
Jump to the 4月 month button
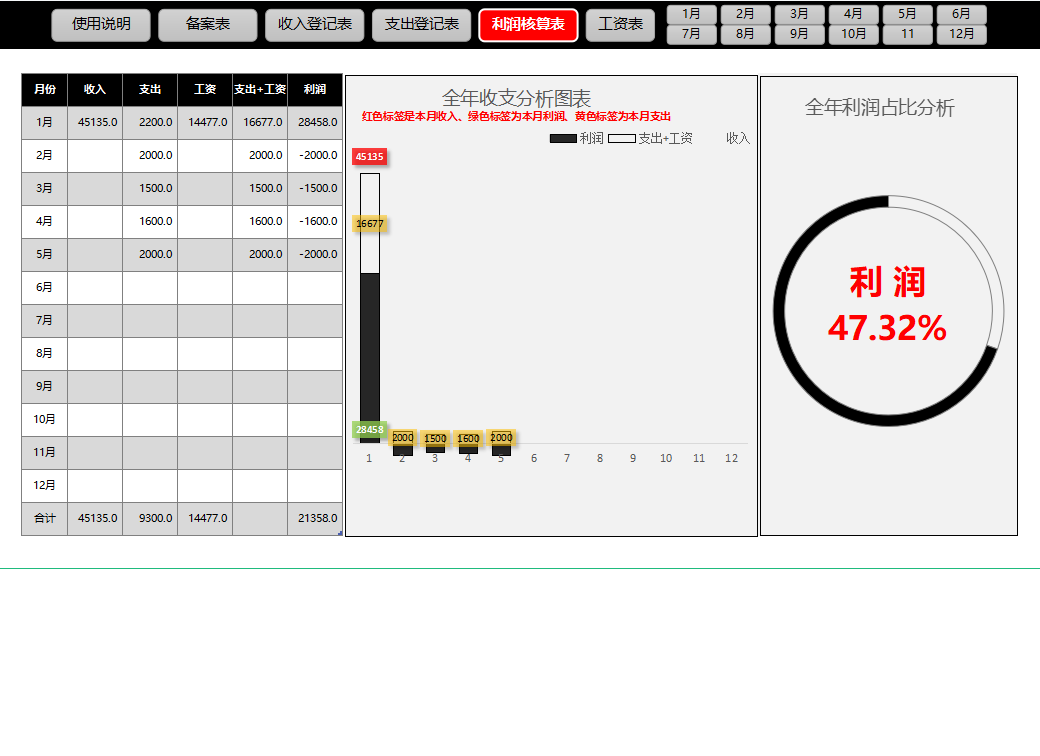(x=854, y=14)
